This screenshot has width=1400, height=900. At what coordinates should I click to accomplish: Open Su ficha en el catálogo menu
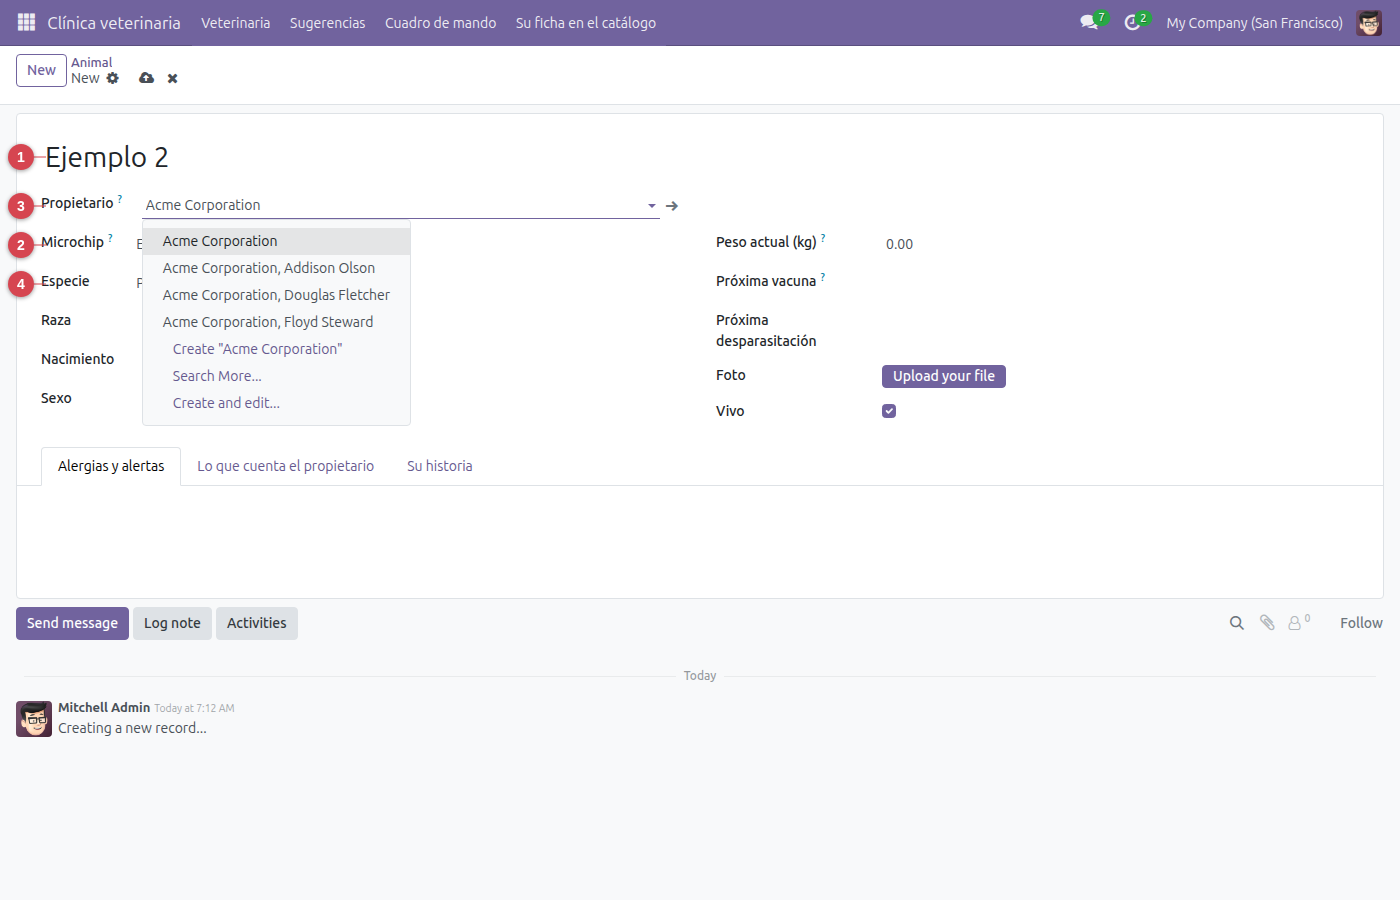[x=585, y=22]
